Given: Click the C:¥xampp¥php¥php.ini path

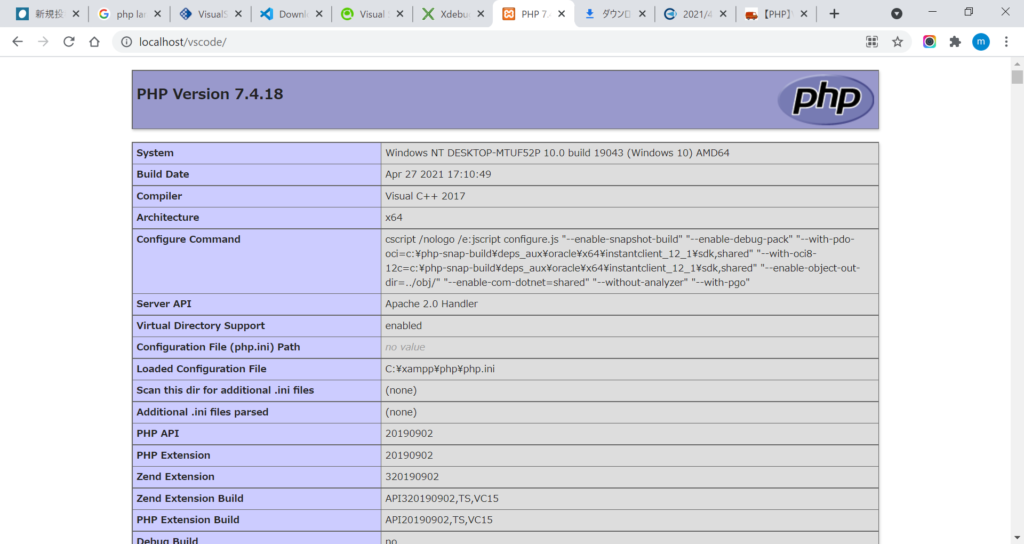Looking at the screenshot, I should [440, 369].
